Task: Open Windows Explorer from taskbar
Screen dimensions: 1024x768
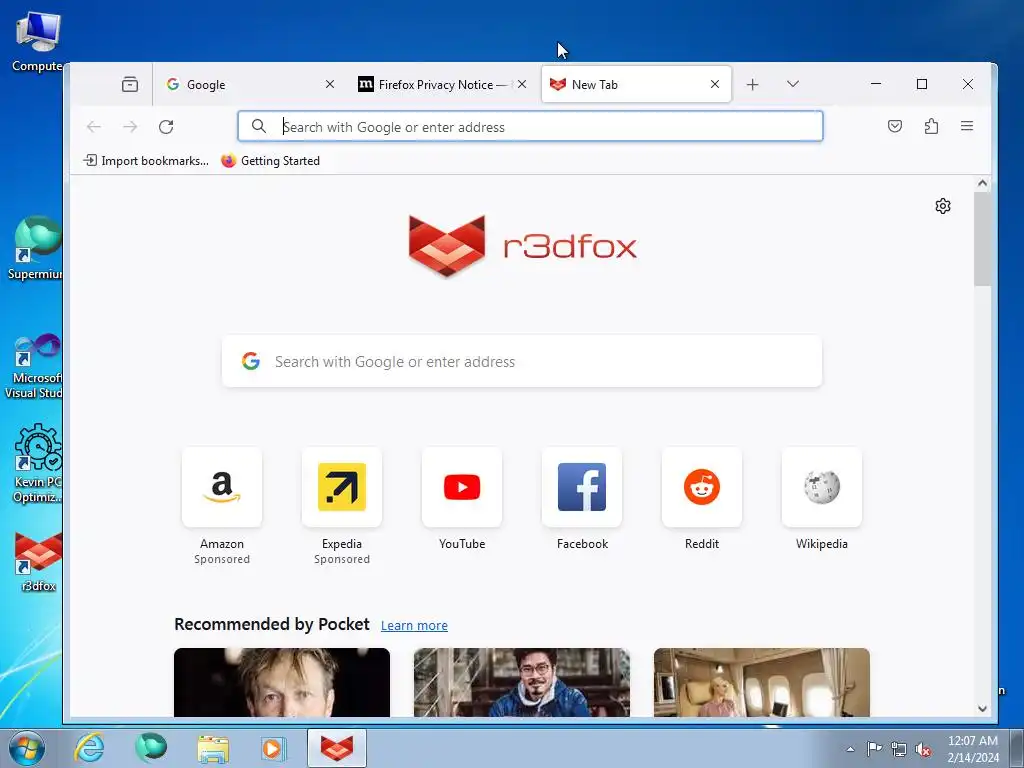Action: click(213, 748)
